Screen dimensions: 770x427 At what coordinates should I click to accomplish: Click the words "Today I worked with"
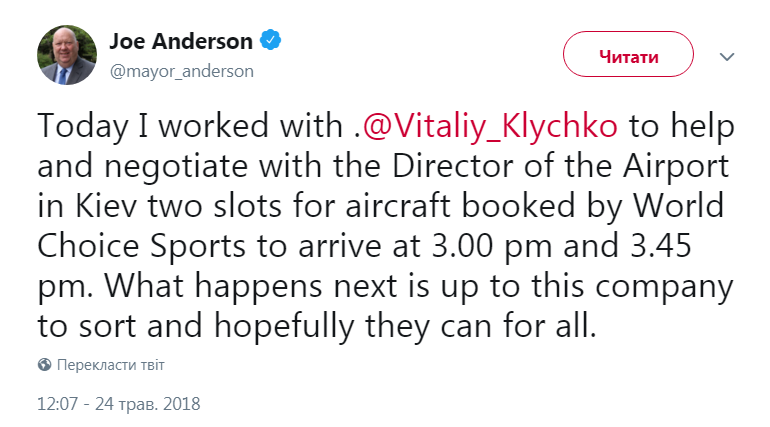[190, 128]
